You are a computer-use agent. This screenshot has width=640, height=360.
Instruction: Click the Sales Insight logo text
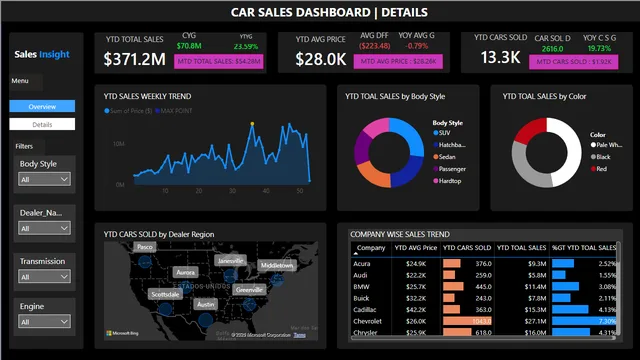click(x=42, y=54)
